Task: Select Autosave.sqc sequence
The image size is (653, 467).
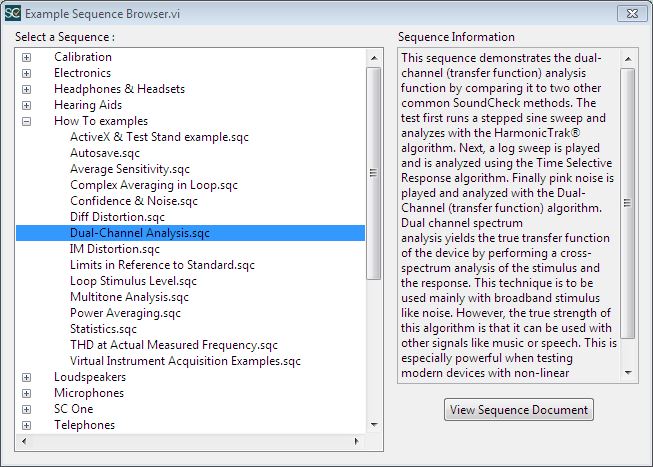Action: tap(105, 153)
